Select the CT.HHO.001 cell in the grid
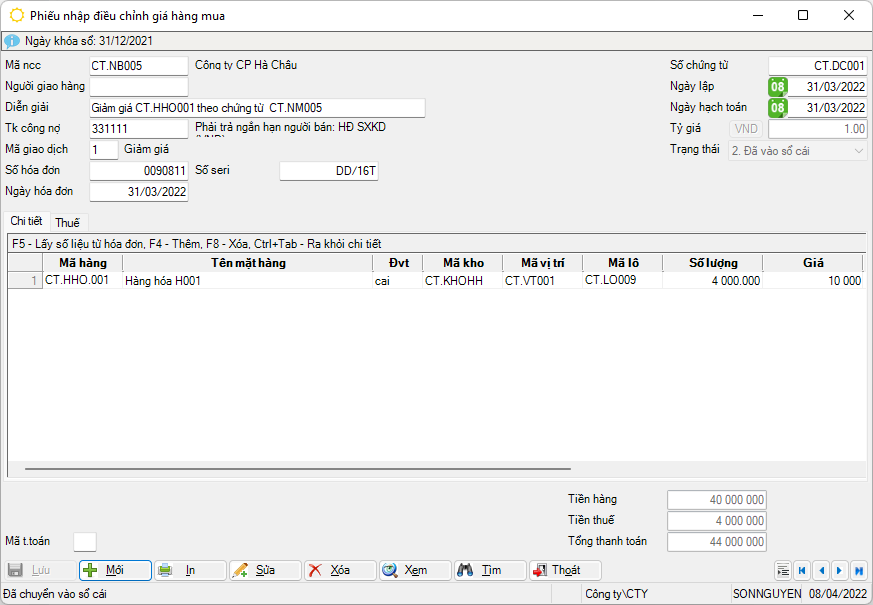873x605 pixels. (x=82, y=281)
